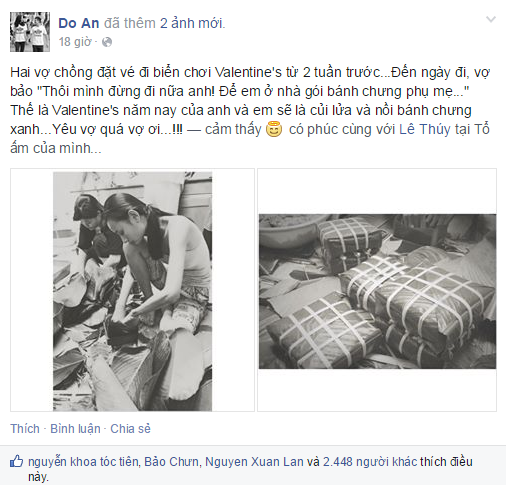Click the angel halo feeling emoji

pyautogui.click(x=274, y=130)
